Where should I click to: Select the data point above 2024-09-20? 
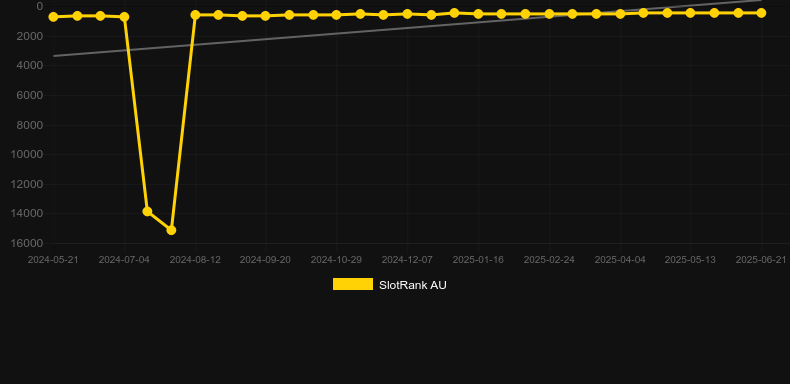pos(266,16)
